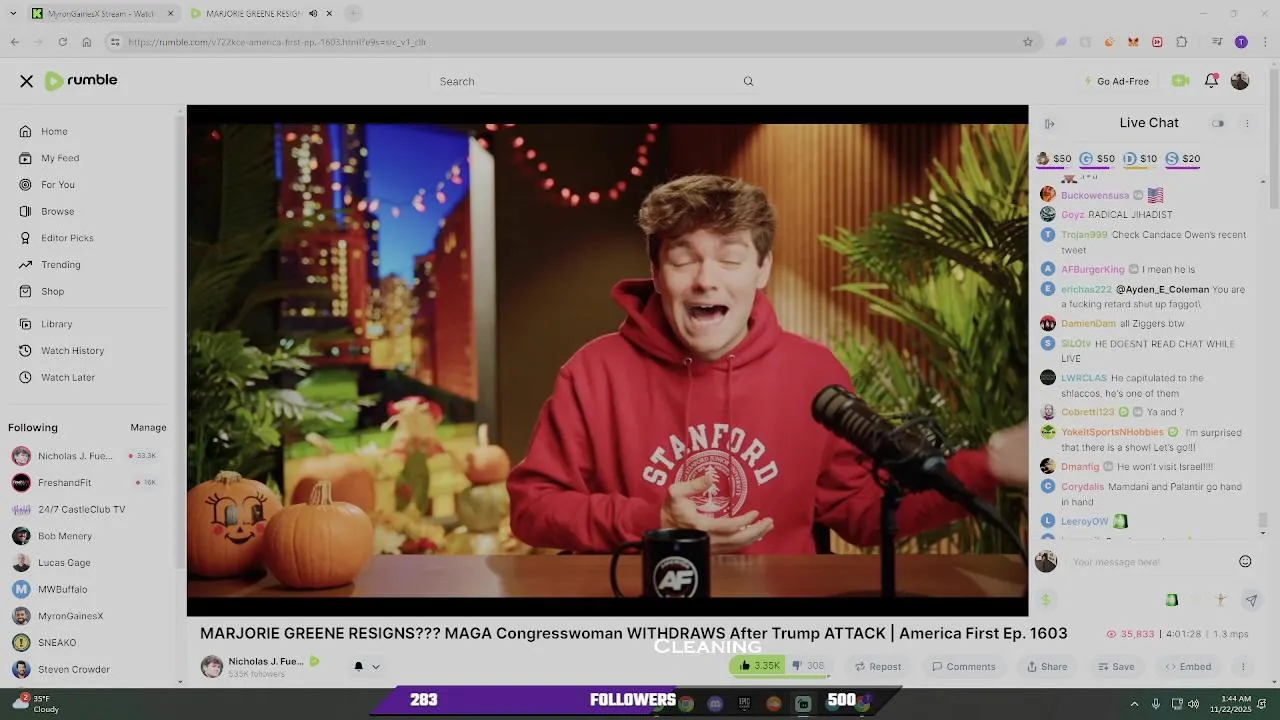Viewport: 1280px width, 720px height.
Task: Open the browser extensions puzzle icon
Action: 1182,42
